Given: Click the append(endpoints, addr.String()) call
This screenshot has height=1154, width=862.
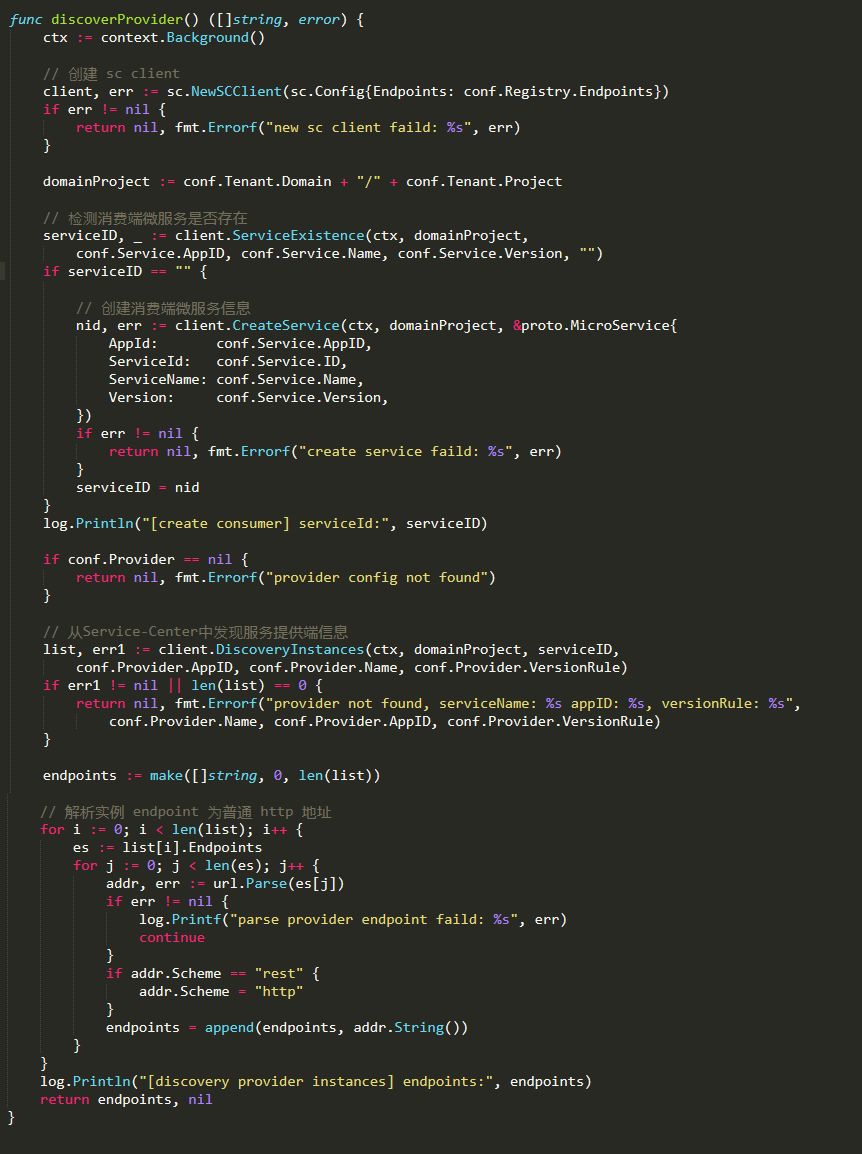Looking at the screenshot, I should pyautogui.click(x=336, y=1028).
